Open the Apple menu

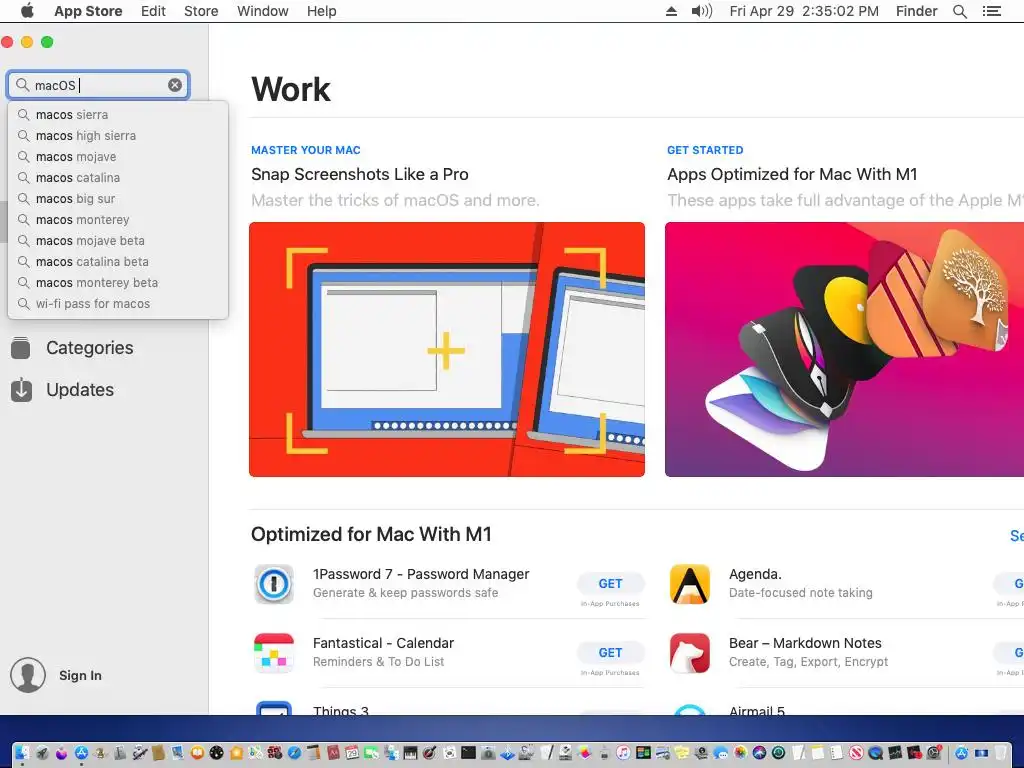tap(27, 11)
